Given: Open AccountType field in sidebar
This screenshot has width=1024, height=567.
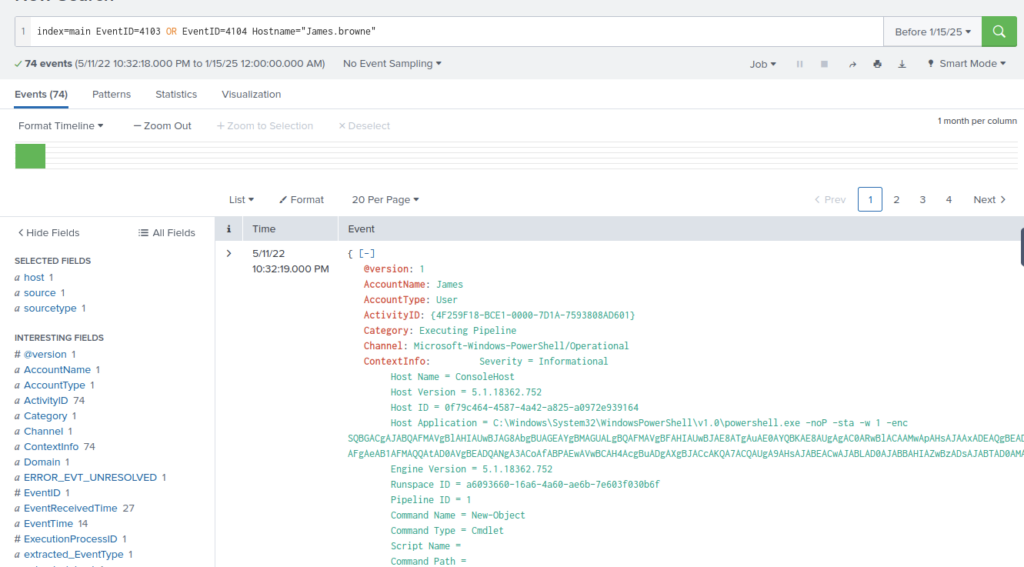Looking at the screenshot, I should tap(55, 385).
